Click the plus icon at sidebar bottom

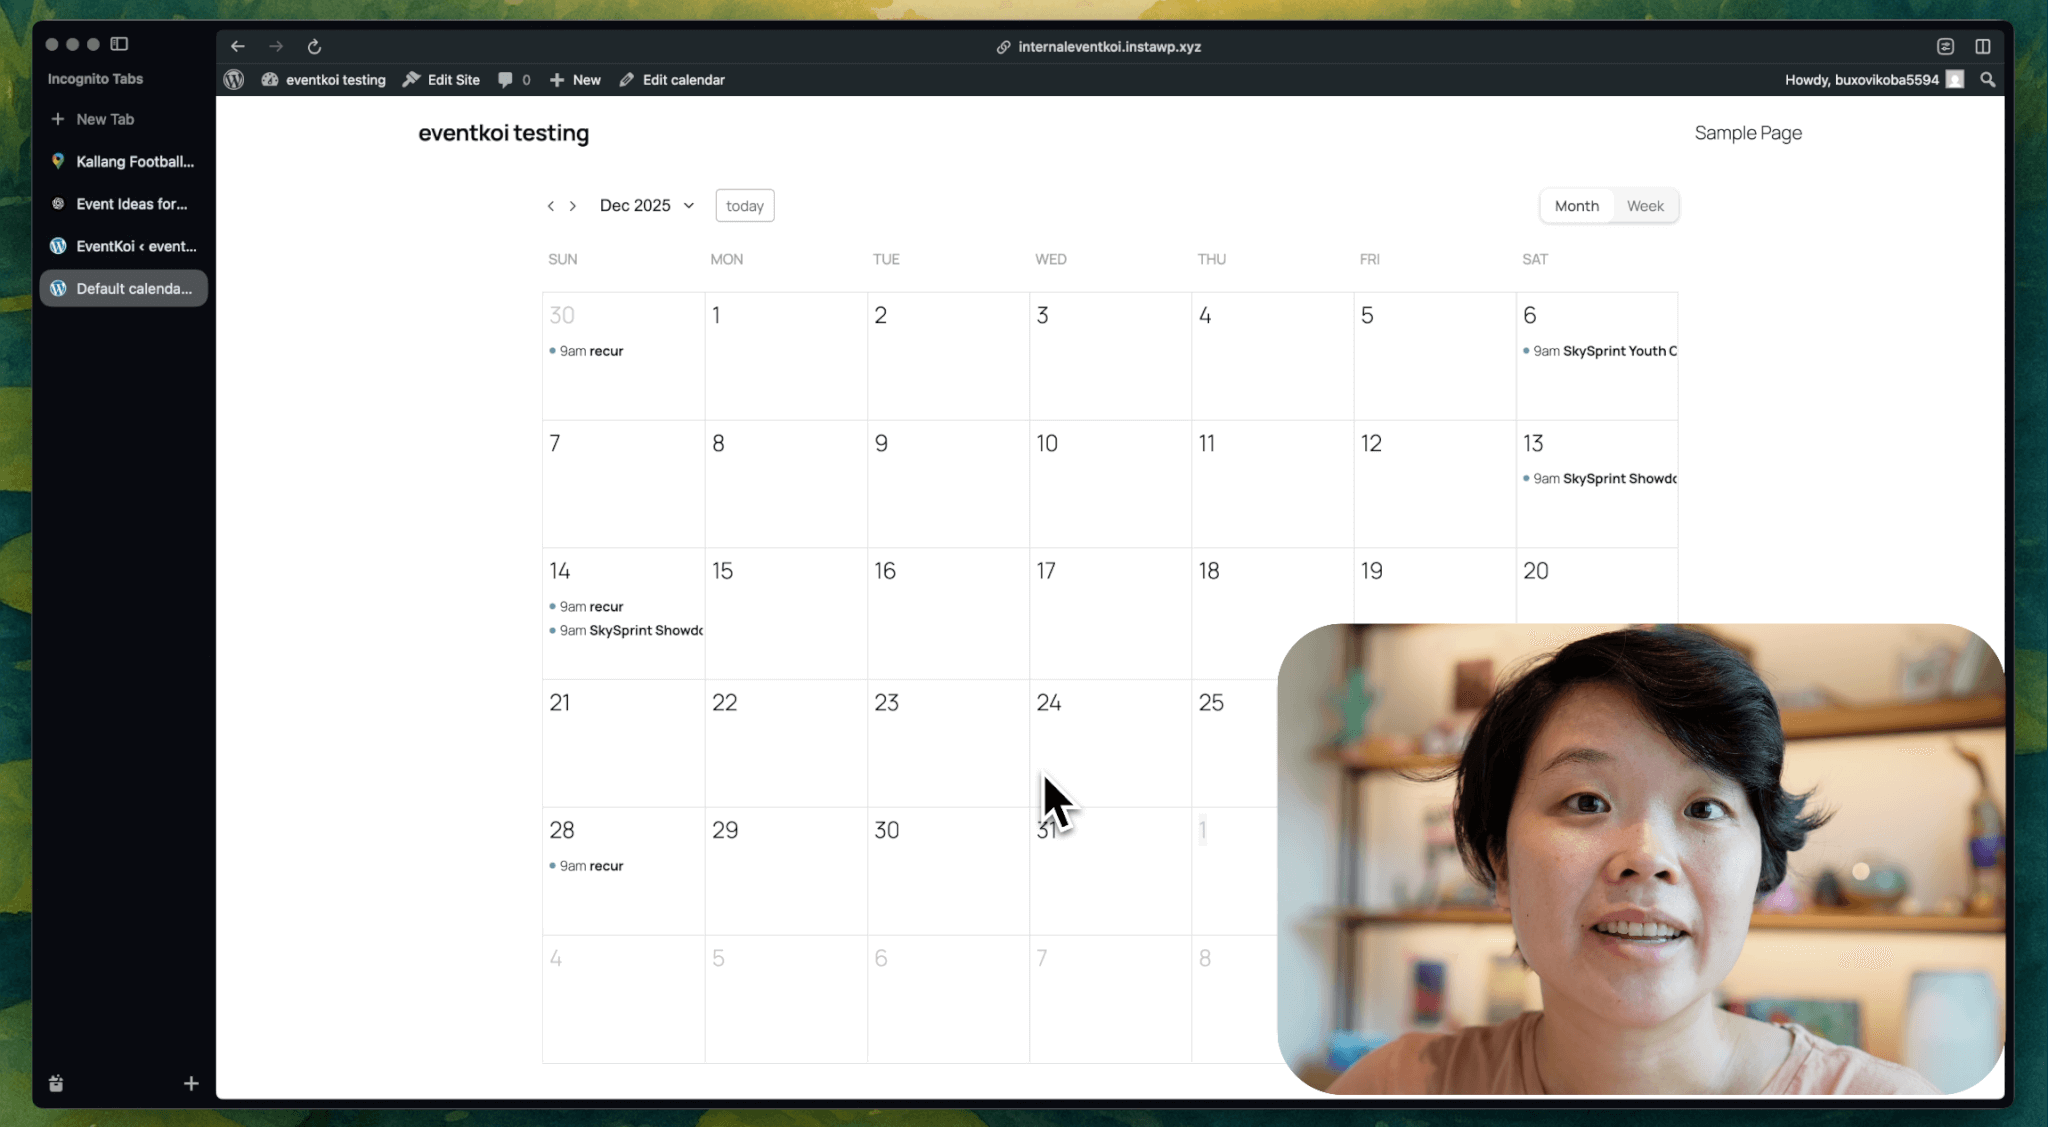[x=191, y=1083]
